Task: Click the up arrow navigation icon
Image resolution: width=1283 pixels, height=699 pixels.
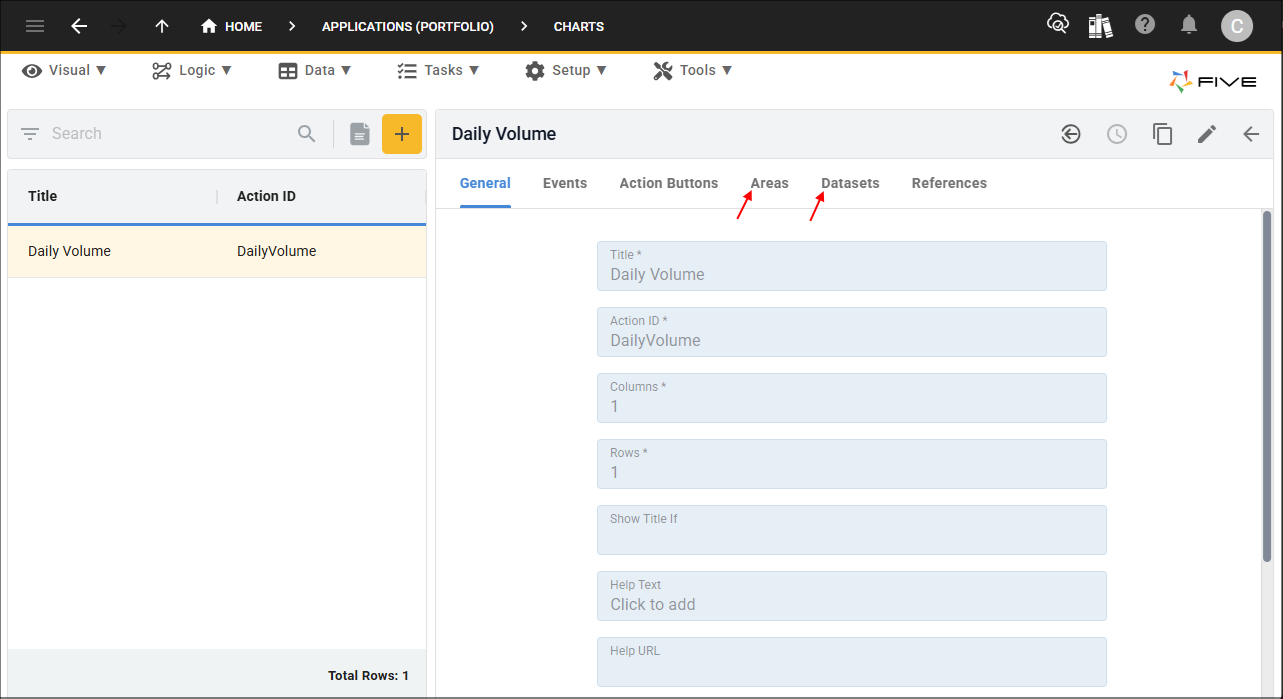Action: point(162,26)
